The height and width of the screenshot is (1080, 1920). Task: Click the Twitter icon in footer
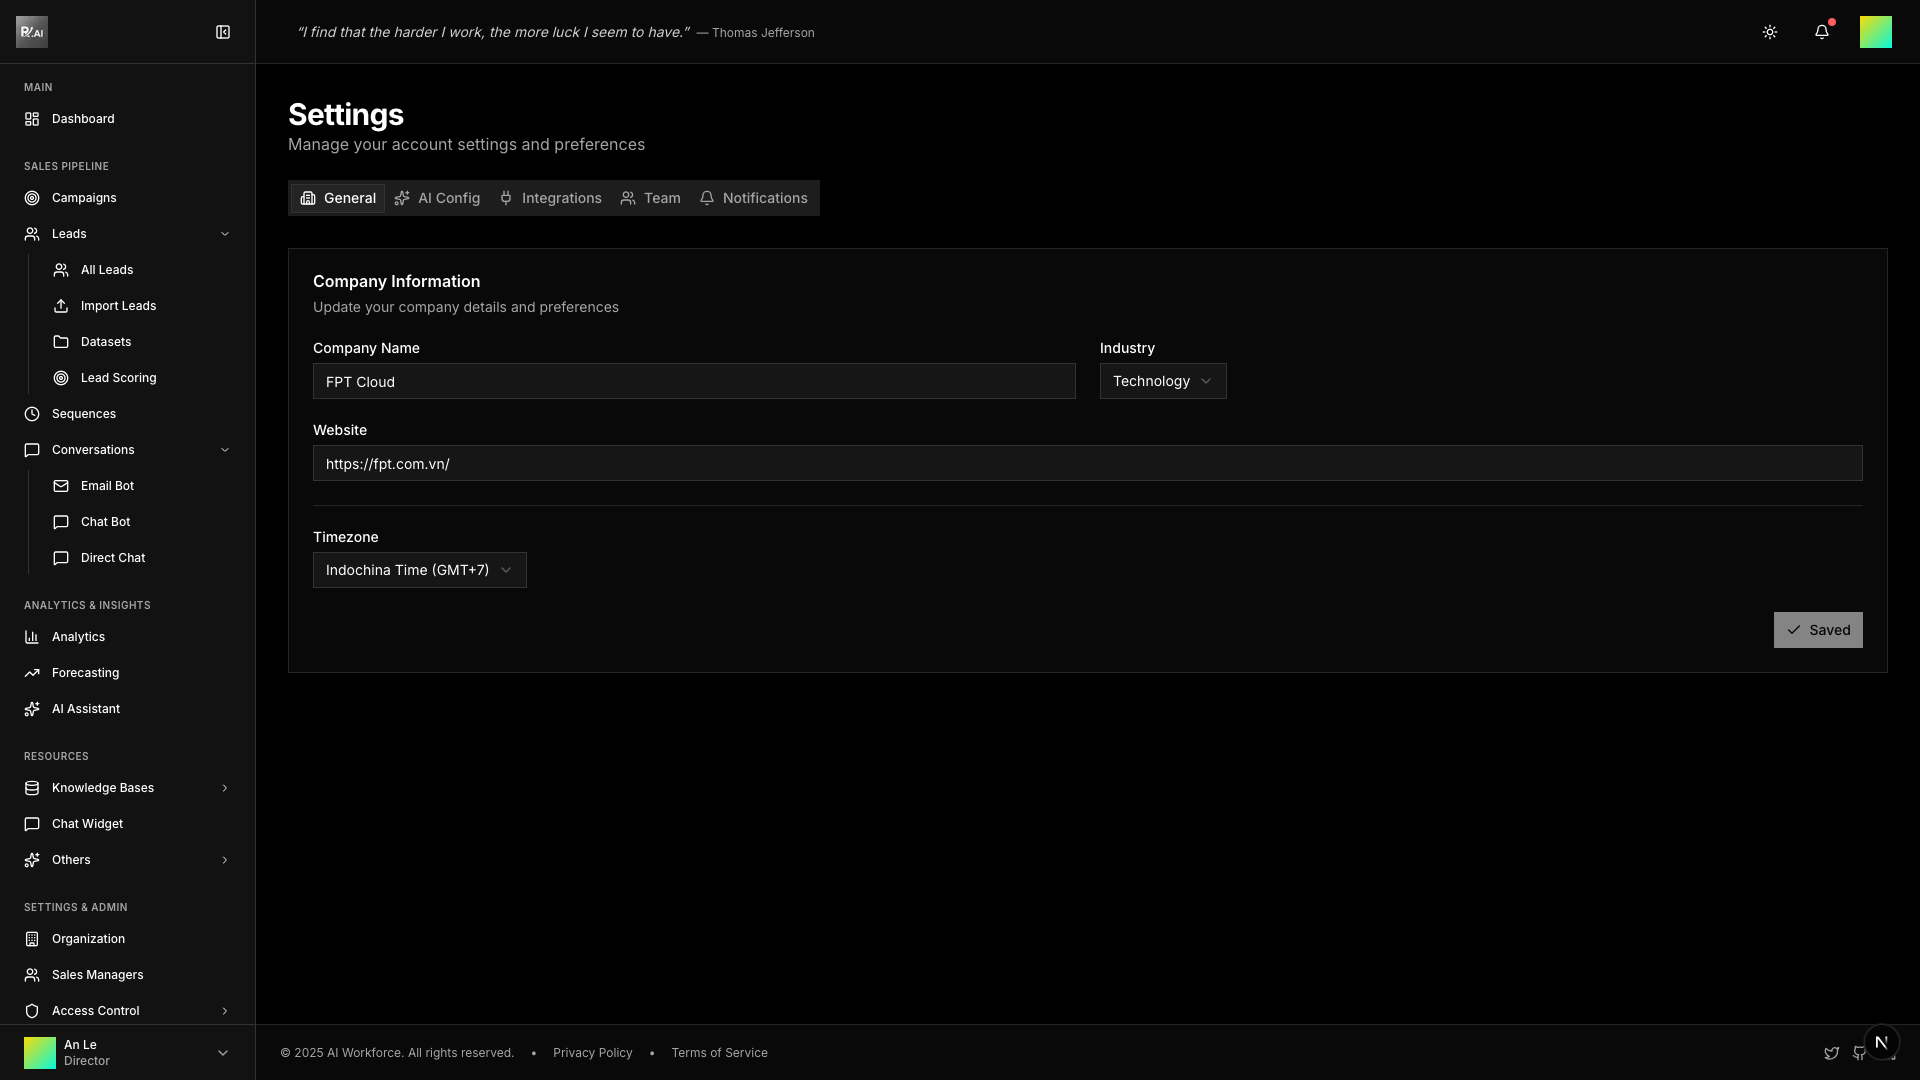1831,1053
